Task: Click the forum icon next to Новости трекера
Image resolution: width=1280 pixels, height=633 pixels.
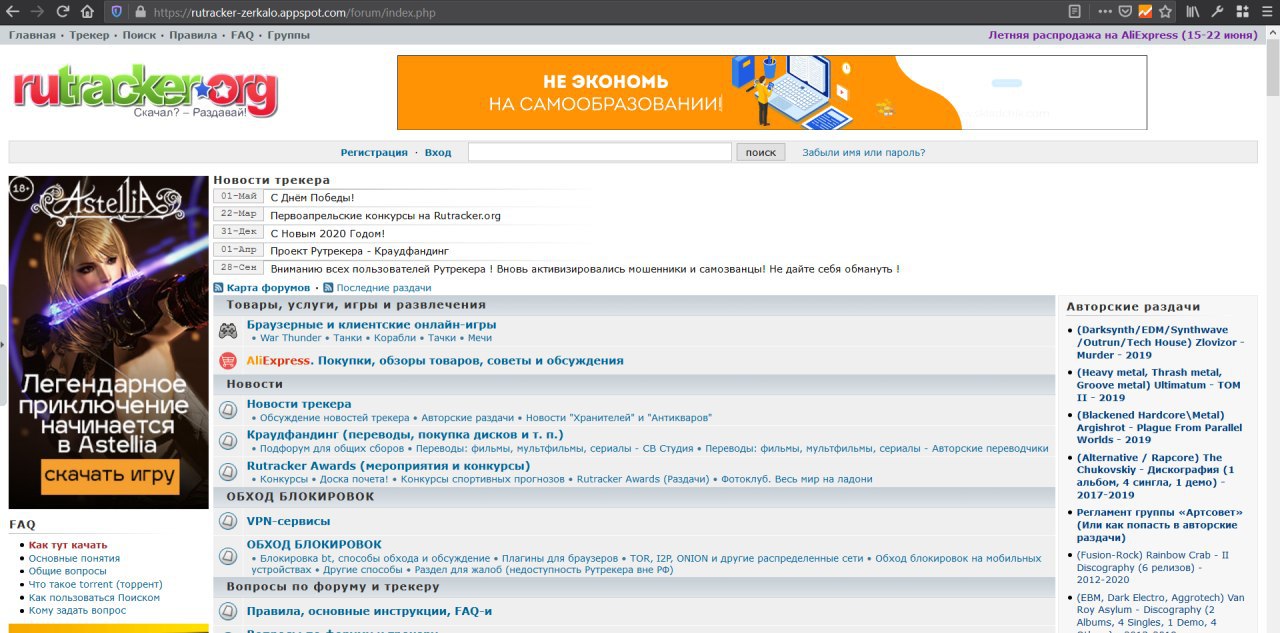Action: (228, 410)
